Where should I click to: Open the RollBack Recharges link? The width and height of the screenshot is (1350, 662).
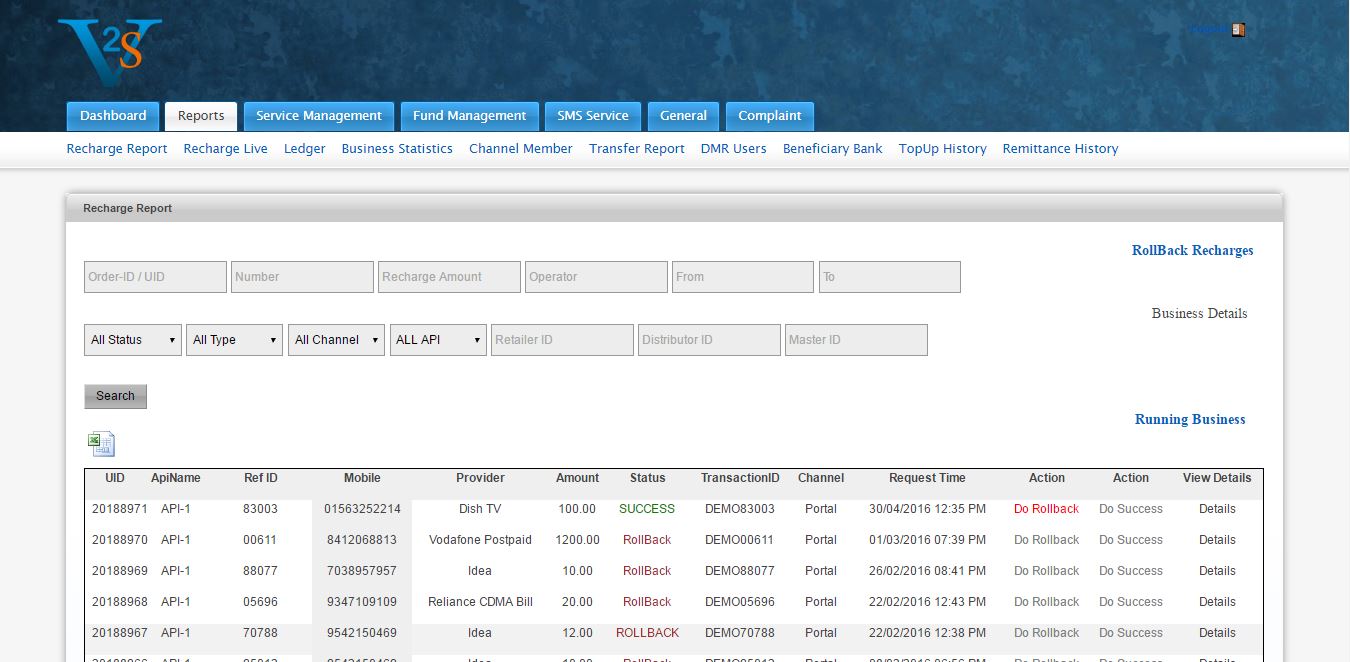point(1192,251)
